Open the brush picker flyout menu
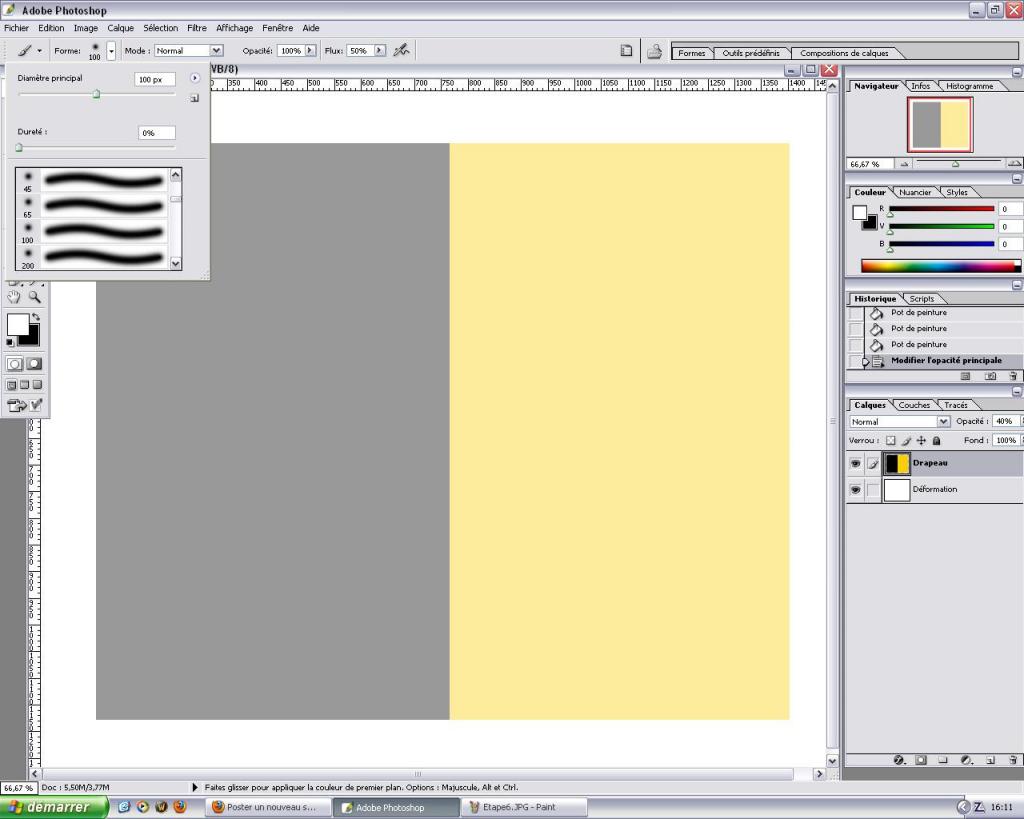This screenshot has height=819, width=1024. 195,78
